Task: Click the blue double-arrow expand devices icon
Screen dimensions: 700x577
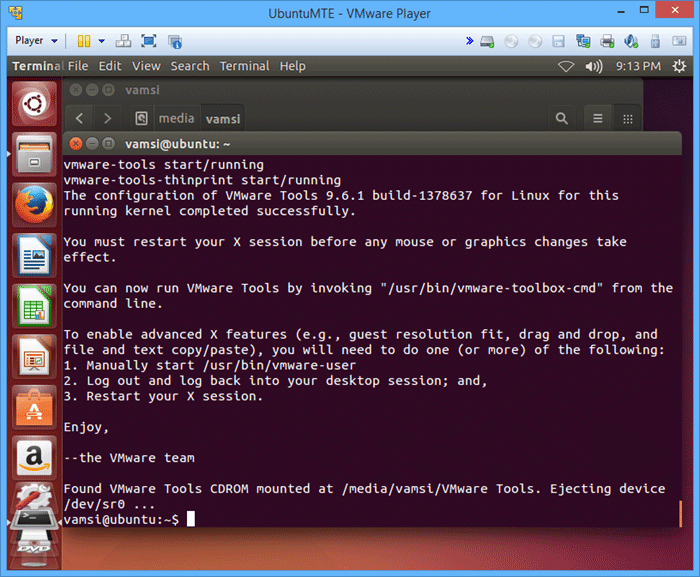Action: [469, 41]
